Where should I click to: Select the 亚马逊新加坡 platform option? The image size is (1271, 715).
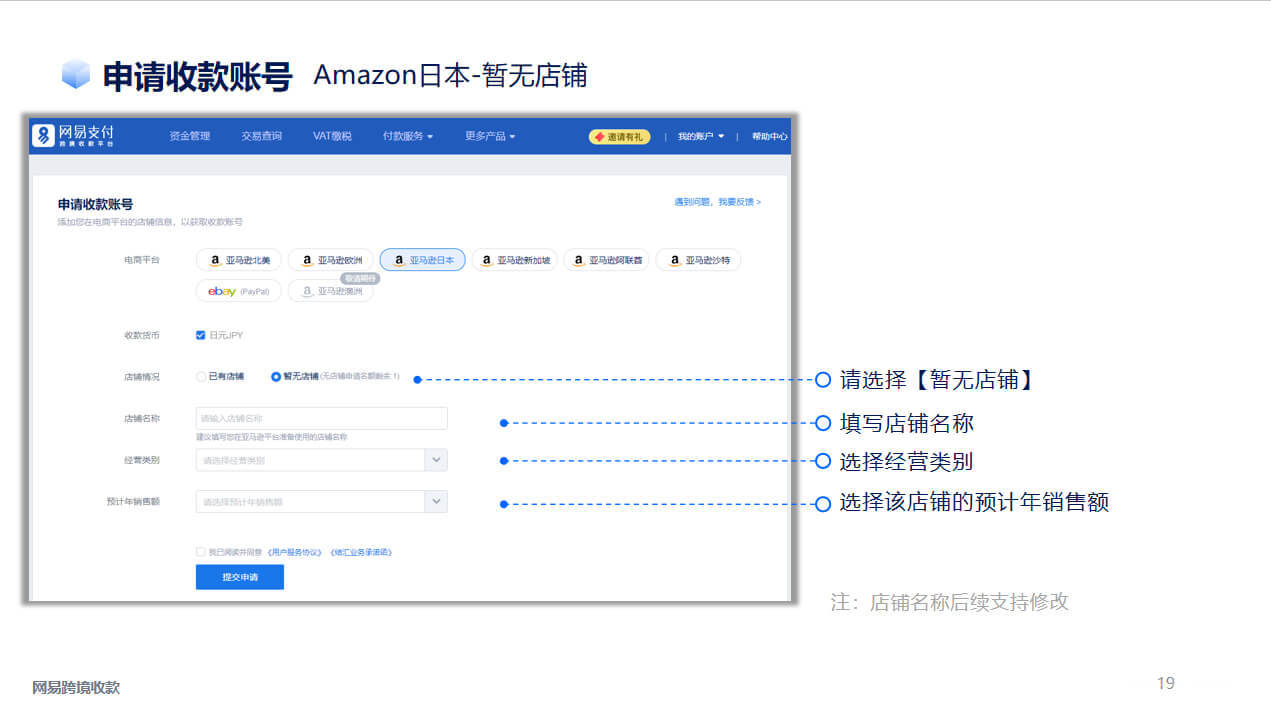pyautogui.click(x=514, y=260)
